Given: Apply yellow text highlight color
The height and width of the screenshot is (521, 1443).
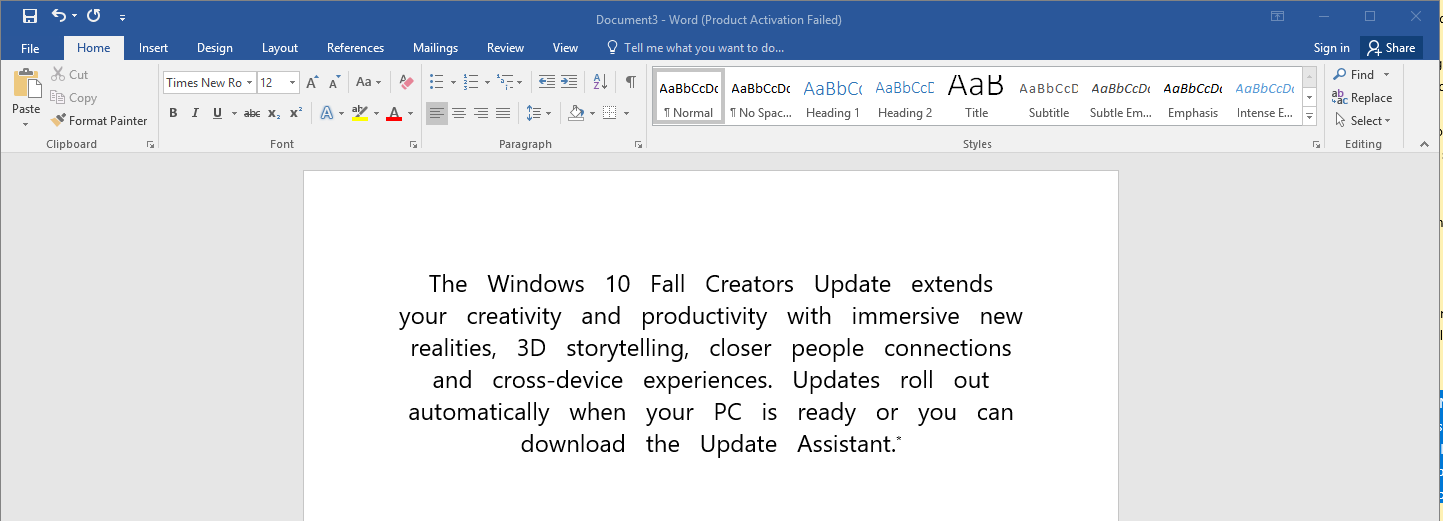Looking at the screenshot, I should tap(360, 114).
